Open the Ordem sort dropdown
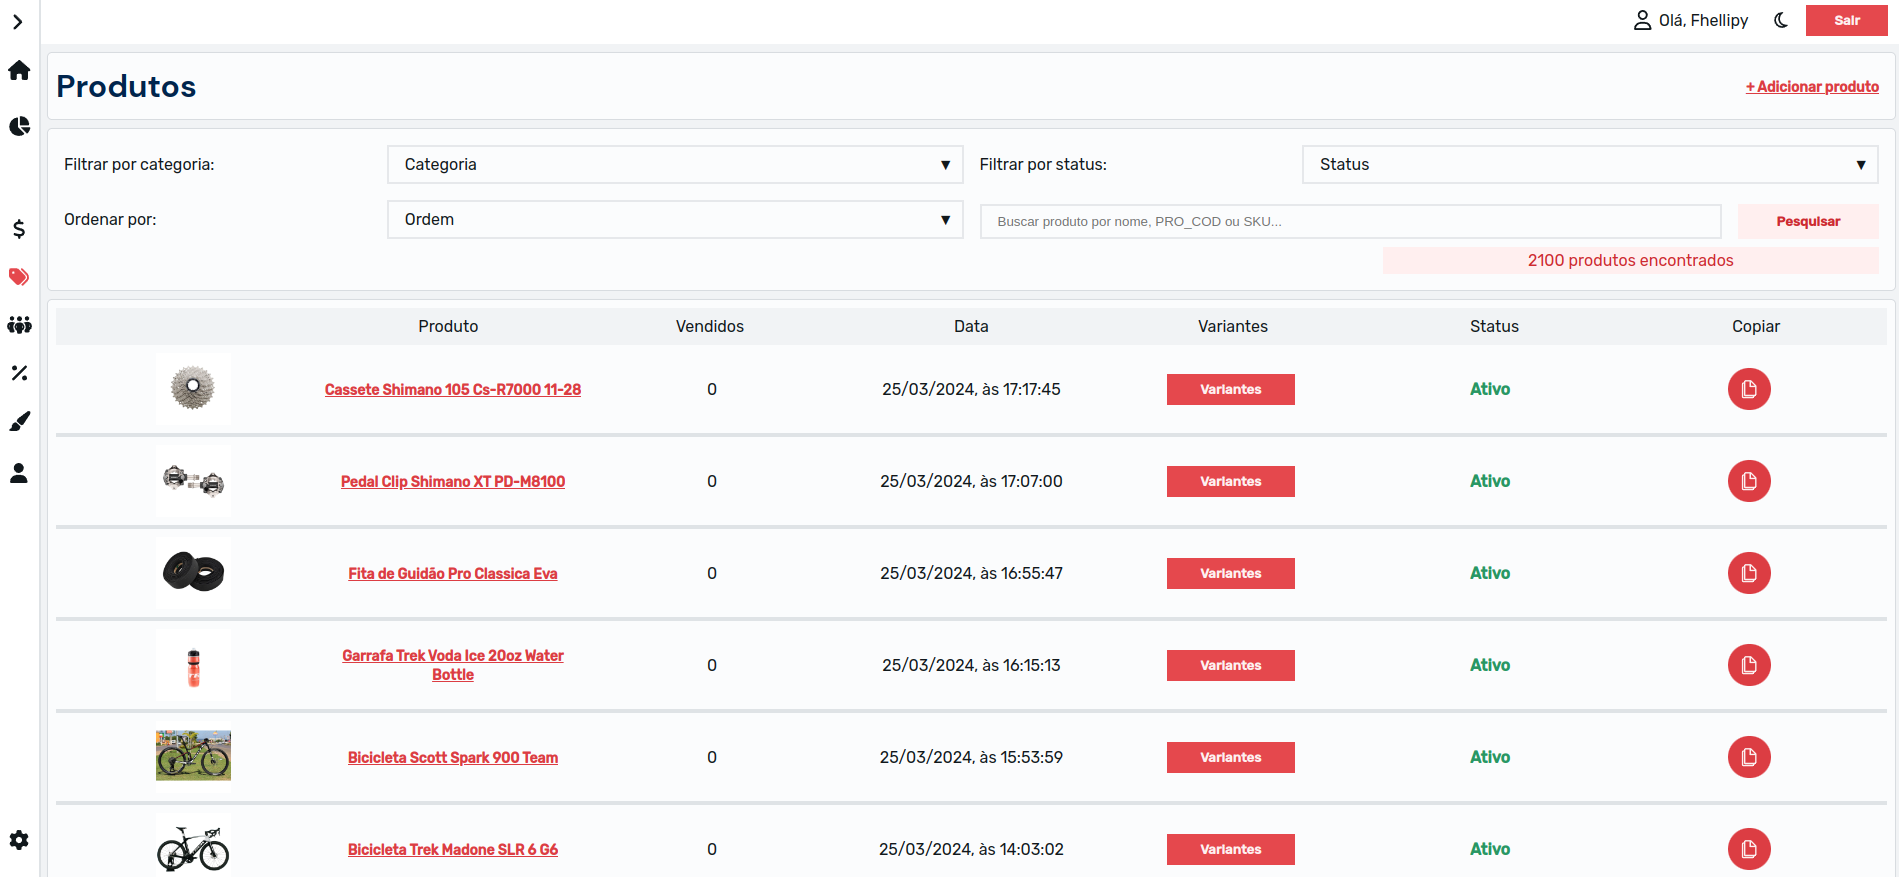The height and width of the screenshot is (877, 1899). (x=675, y=219)
